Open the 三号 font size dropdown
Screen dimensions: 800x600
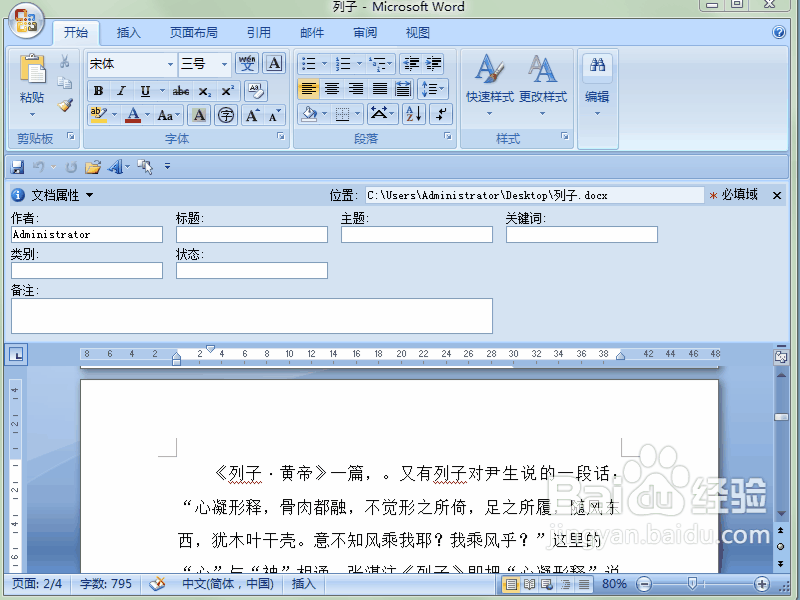[222, 64]
